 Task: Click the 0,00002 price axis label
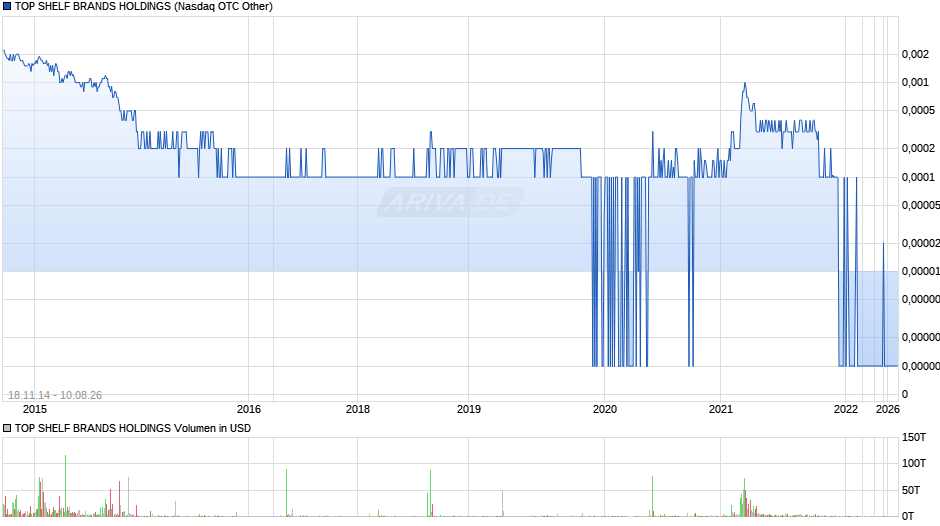pos(921,243)
